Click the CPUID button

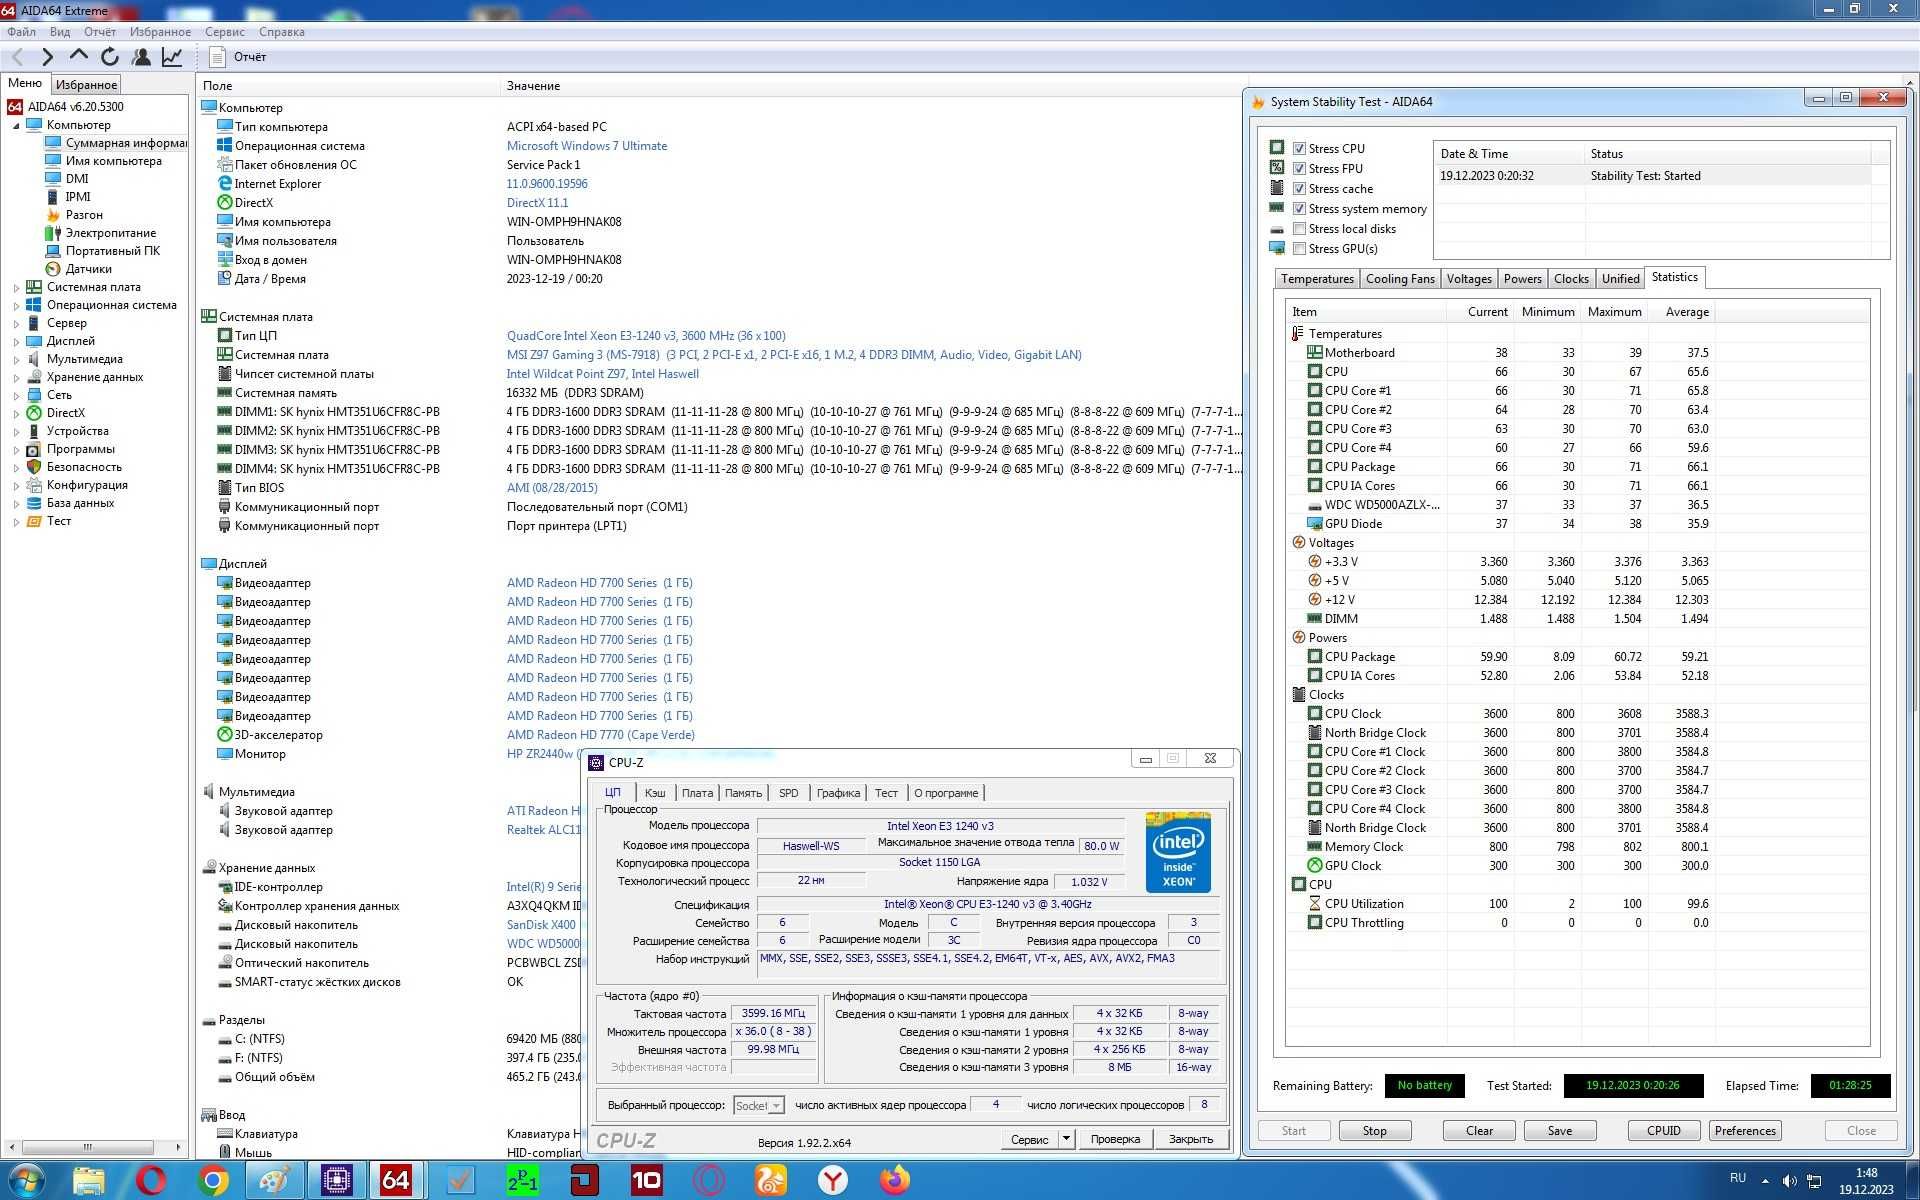[x=1663, y=1131]
